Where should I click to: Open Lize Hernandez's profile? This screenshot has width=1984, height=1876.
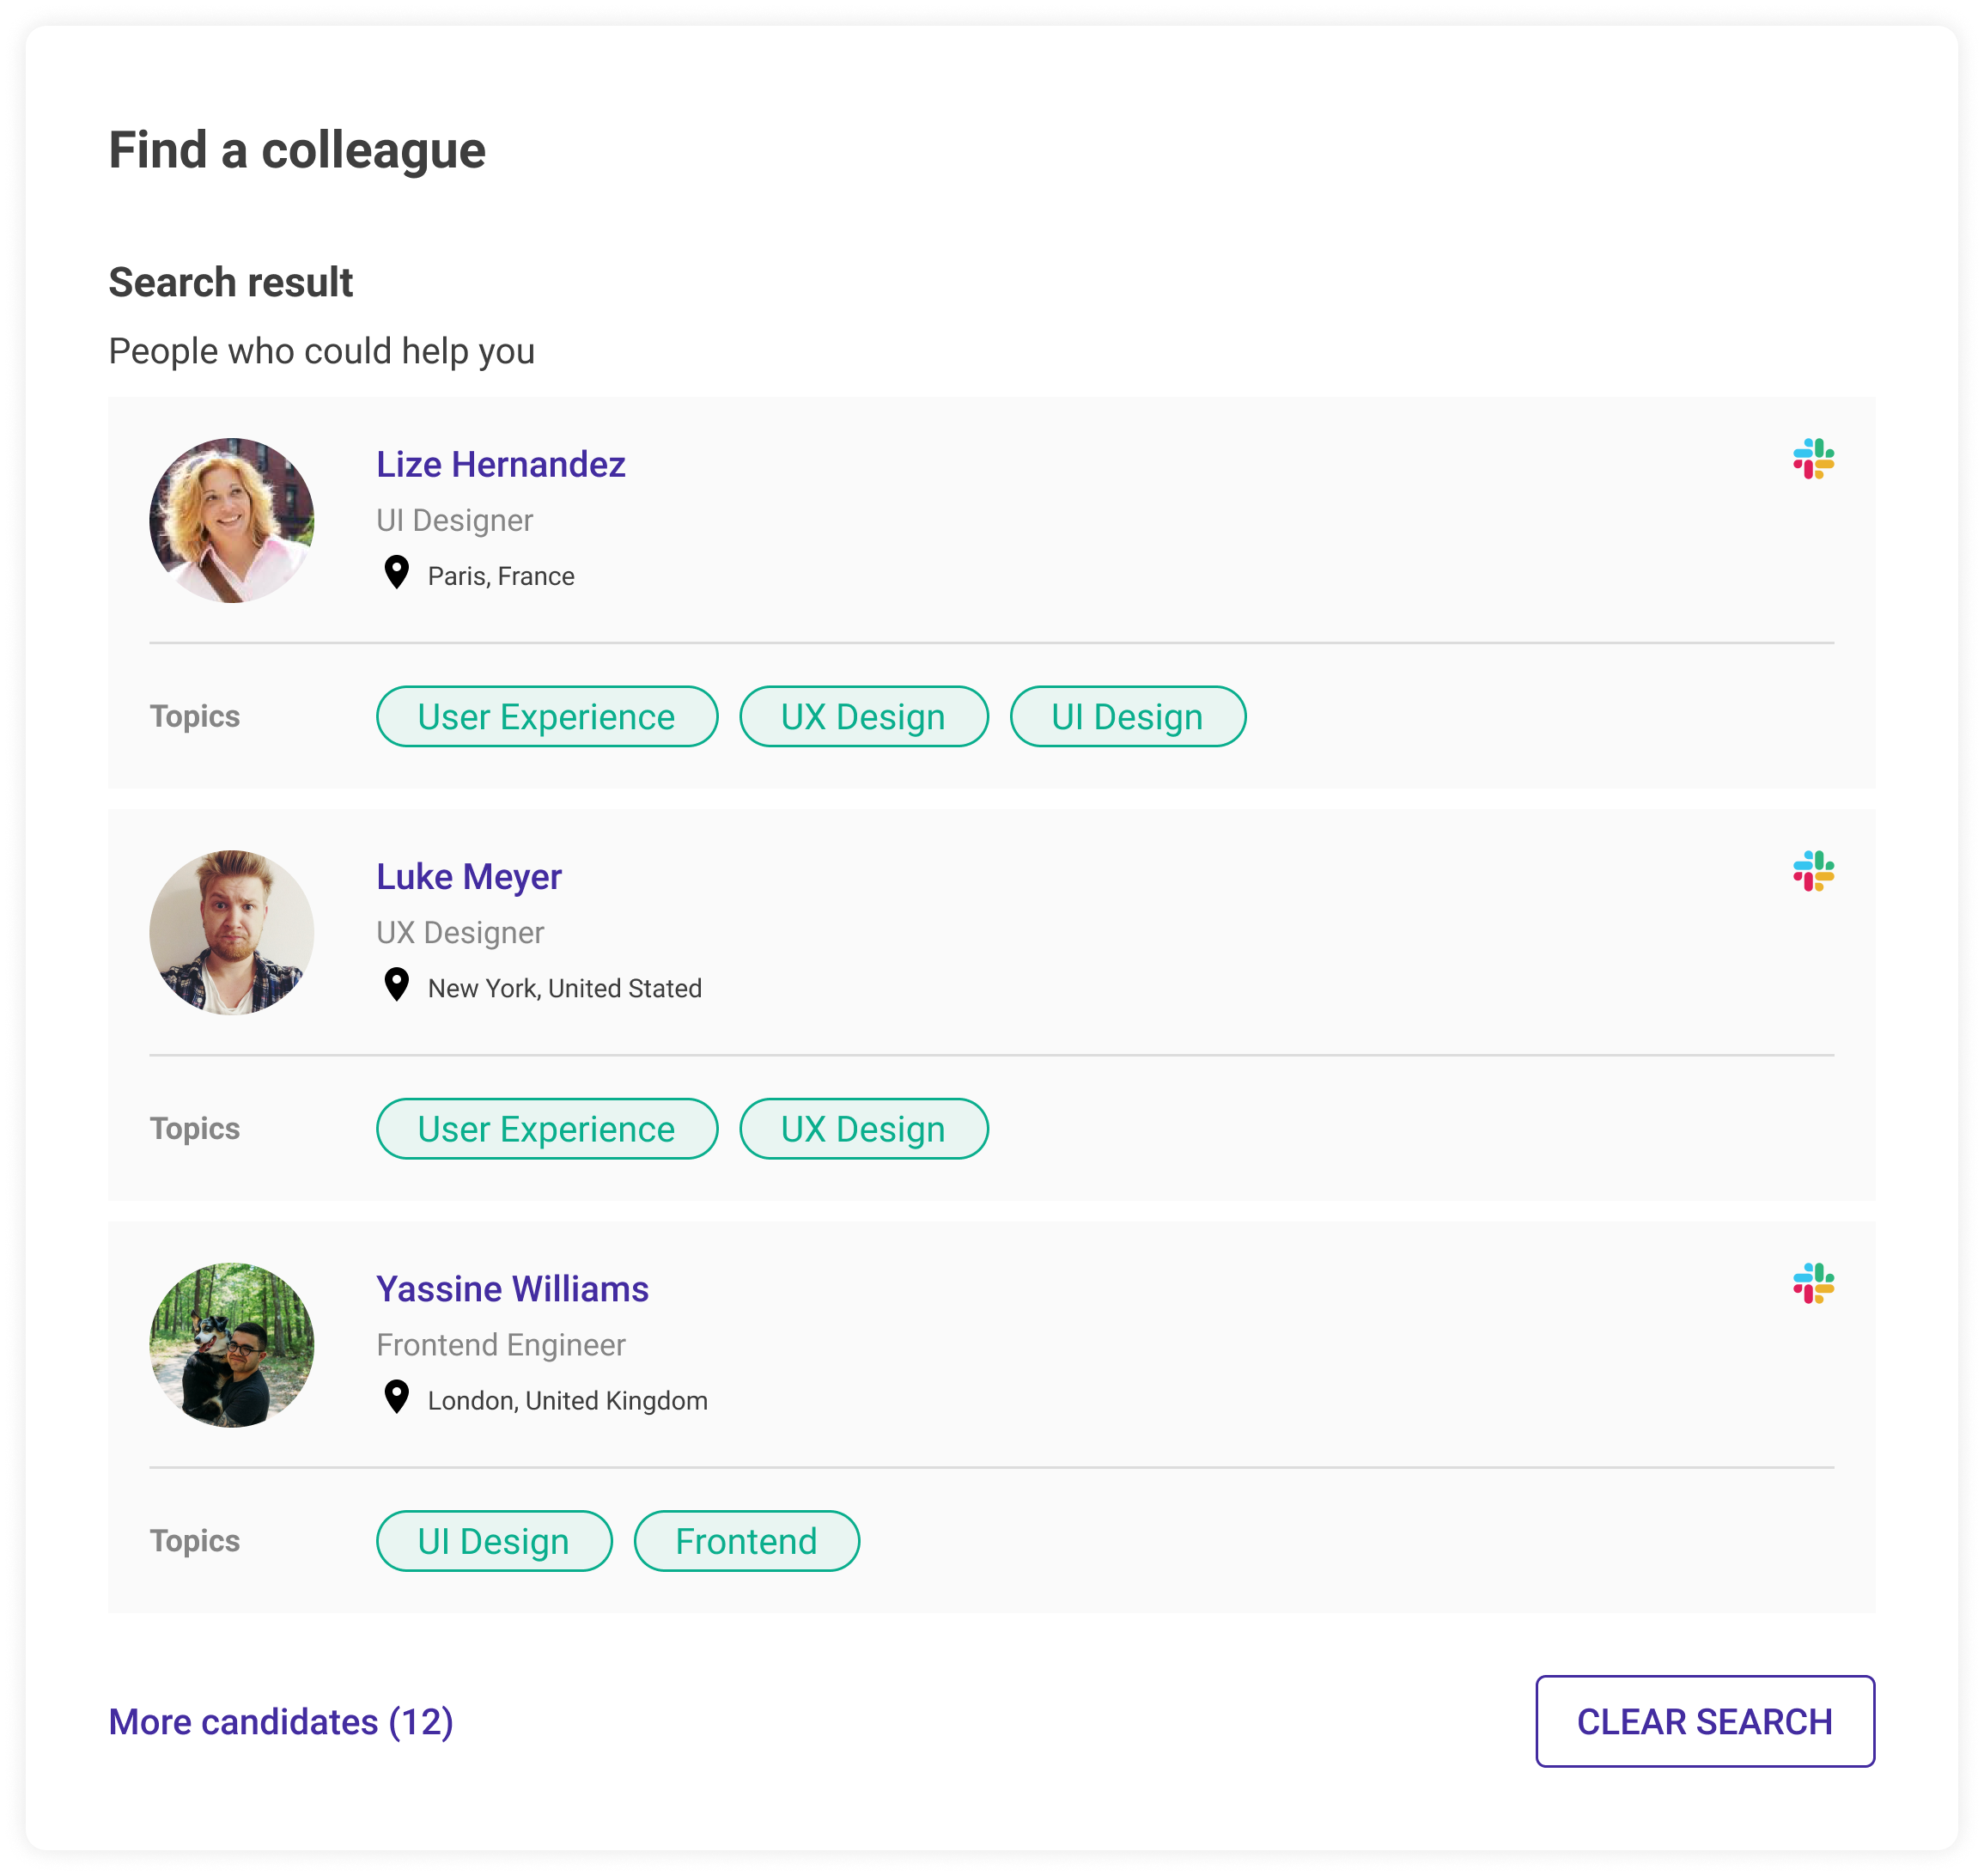[500, 464]
